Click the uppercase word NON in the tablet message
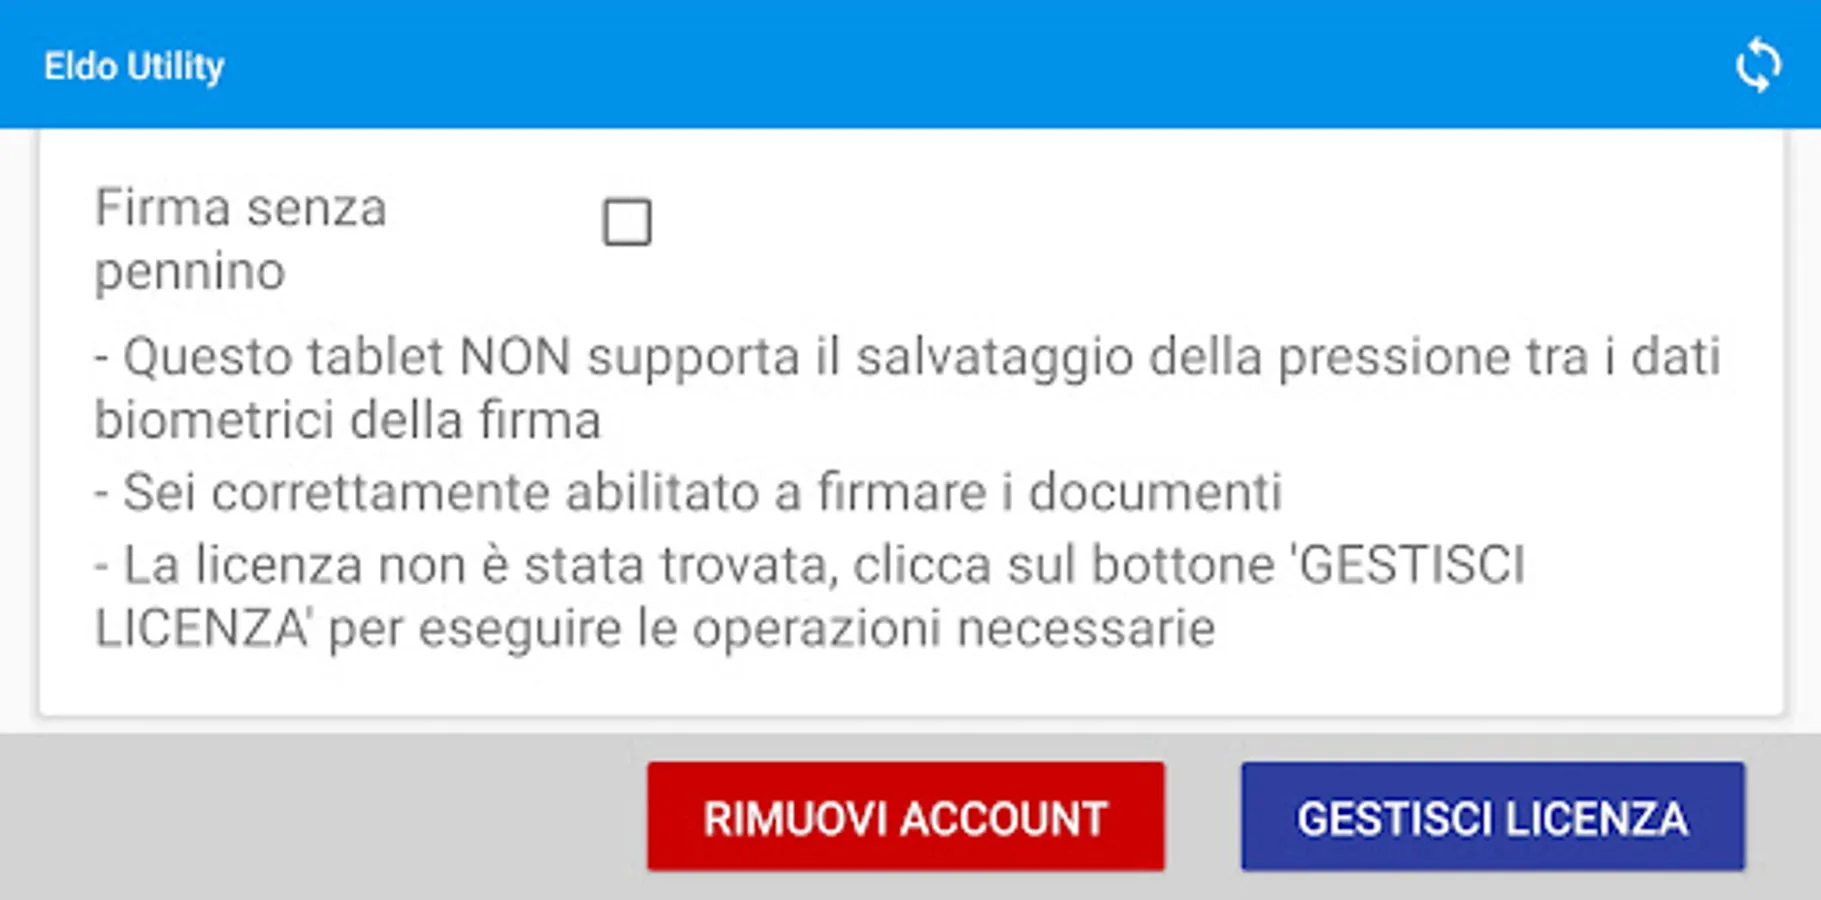Image resolution: width=1821 pixels, height=900 pixels. [514, 356]
